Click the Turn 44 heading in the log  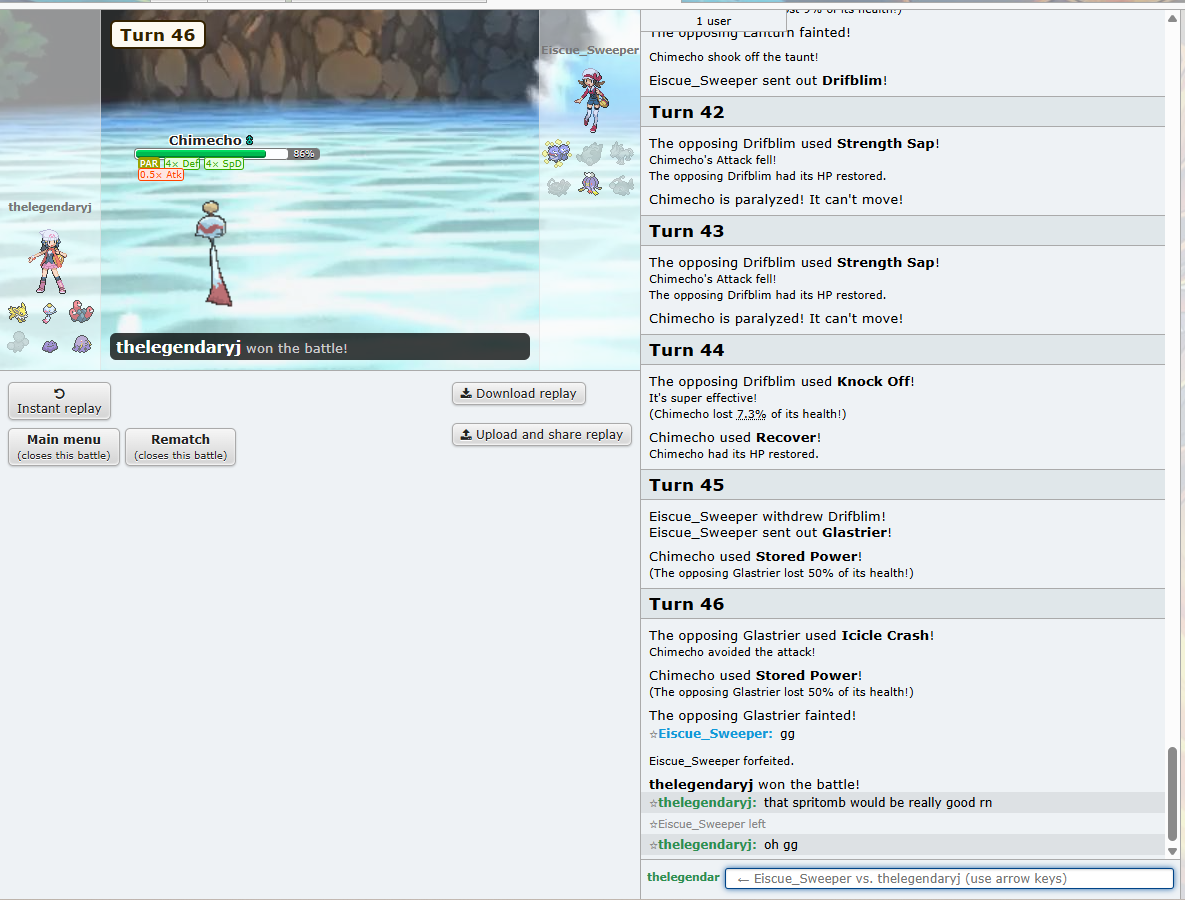click(x=902, y=350)
